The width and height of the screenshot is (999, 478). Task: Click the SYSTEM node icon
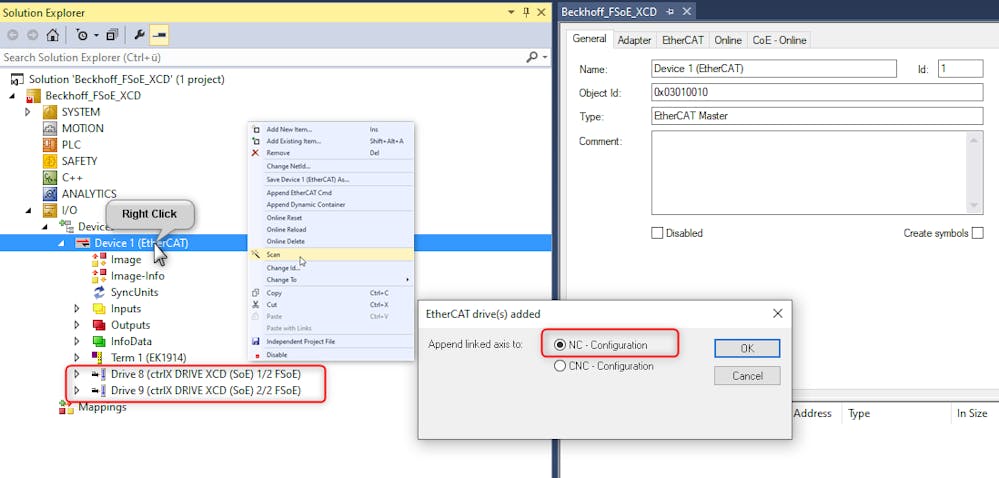point(50,112)
